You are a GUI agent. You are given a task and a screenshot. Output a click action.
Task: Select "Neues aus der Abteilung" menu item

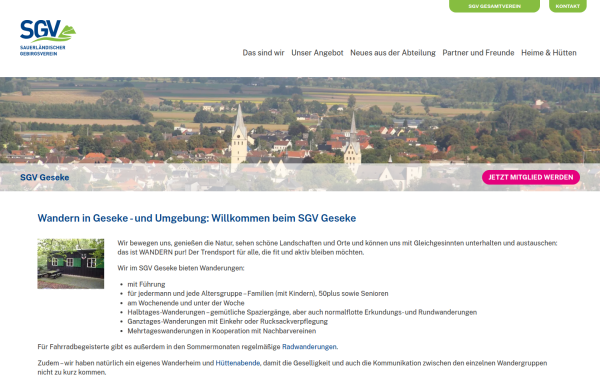pyautogui.click(x=393, y=53)
